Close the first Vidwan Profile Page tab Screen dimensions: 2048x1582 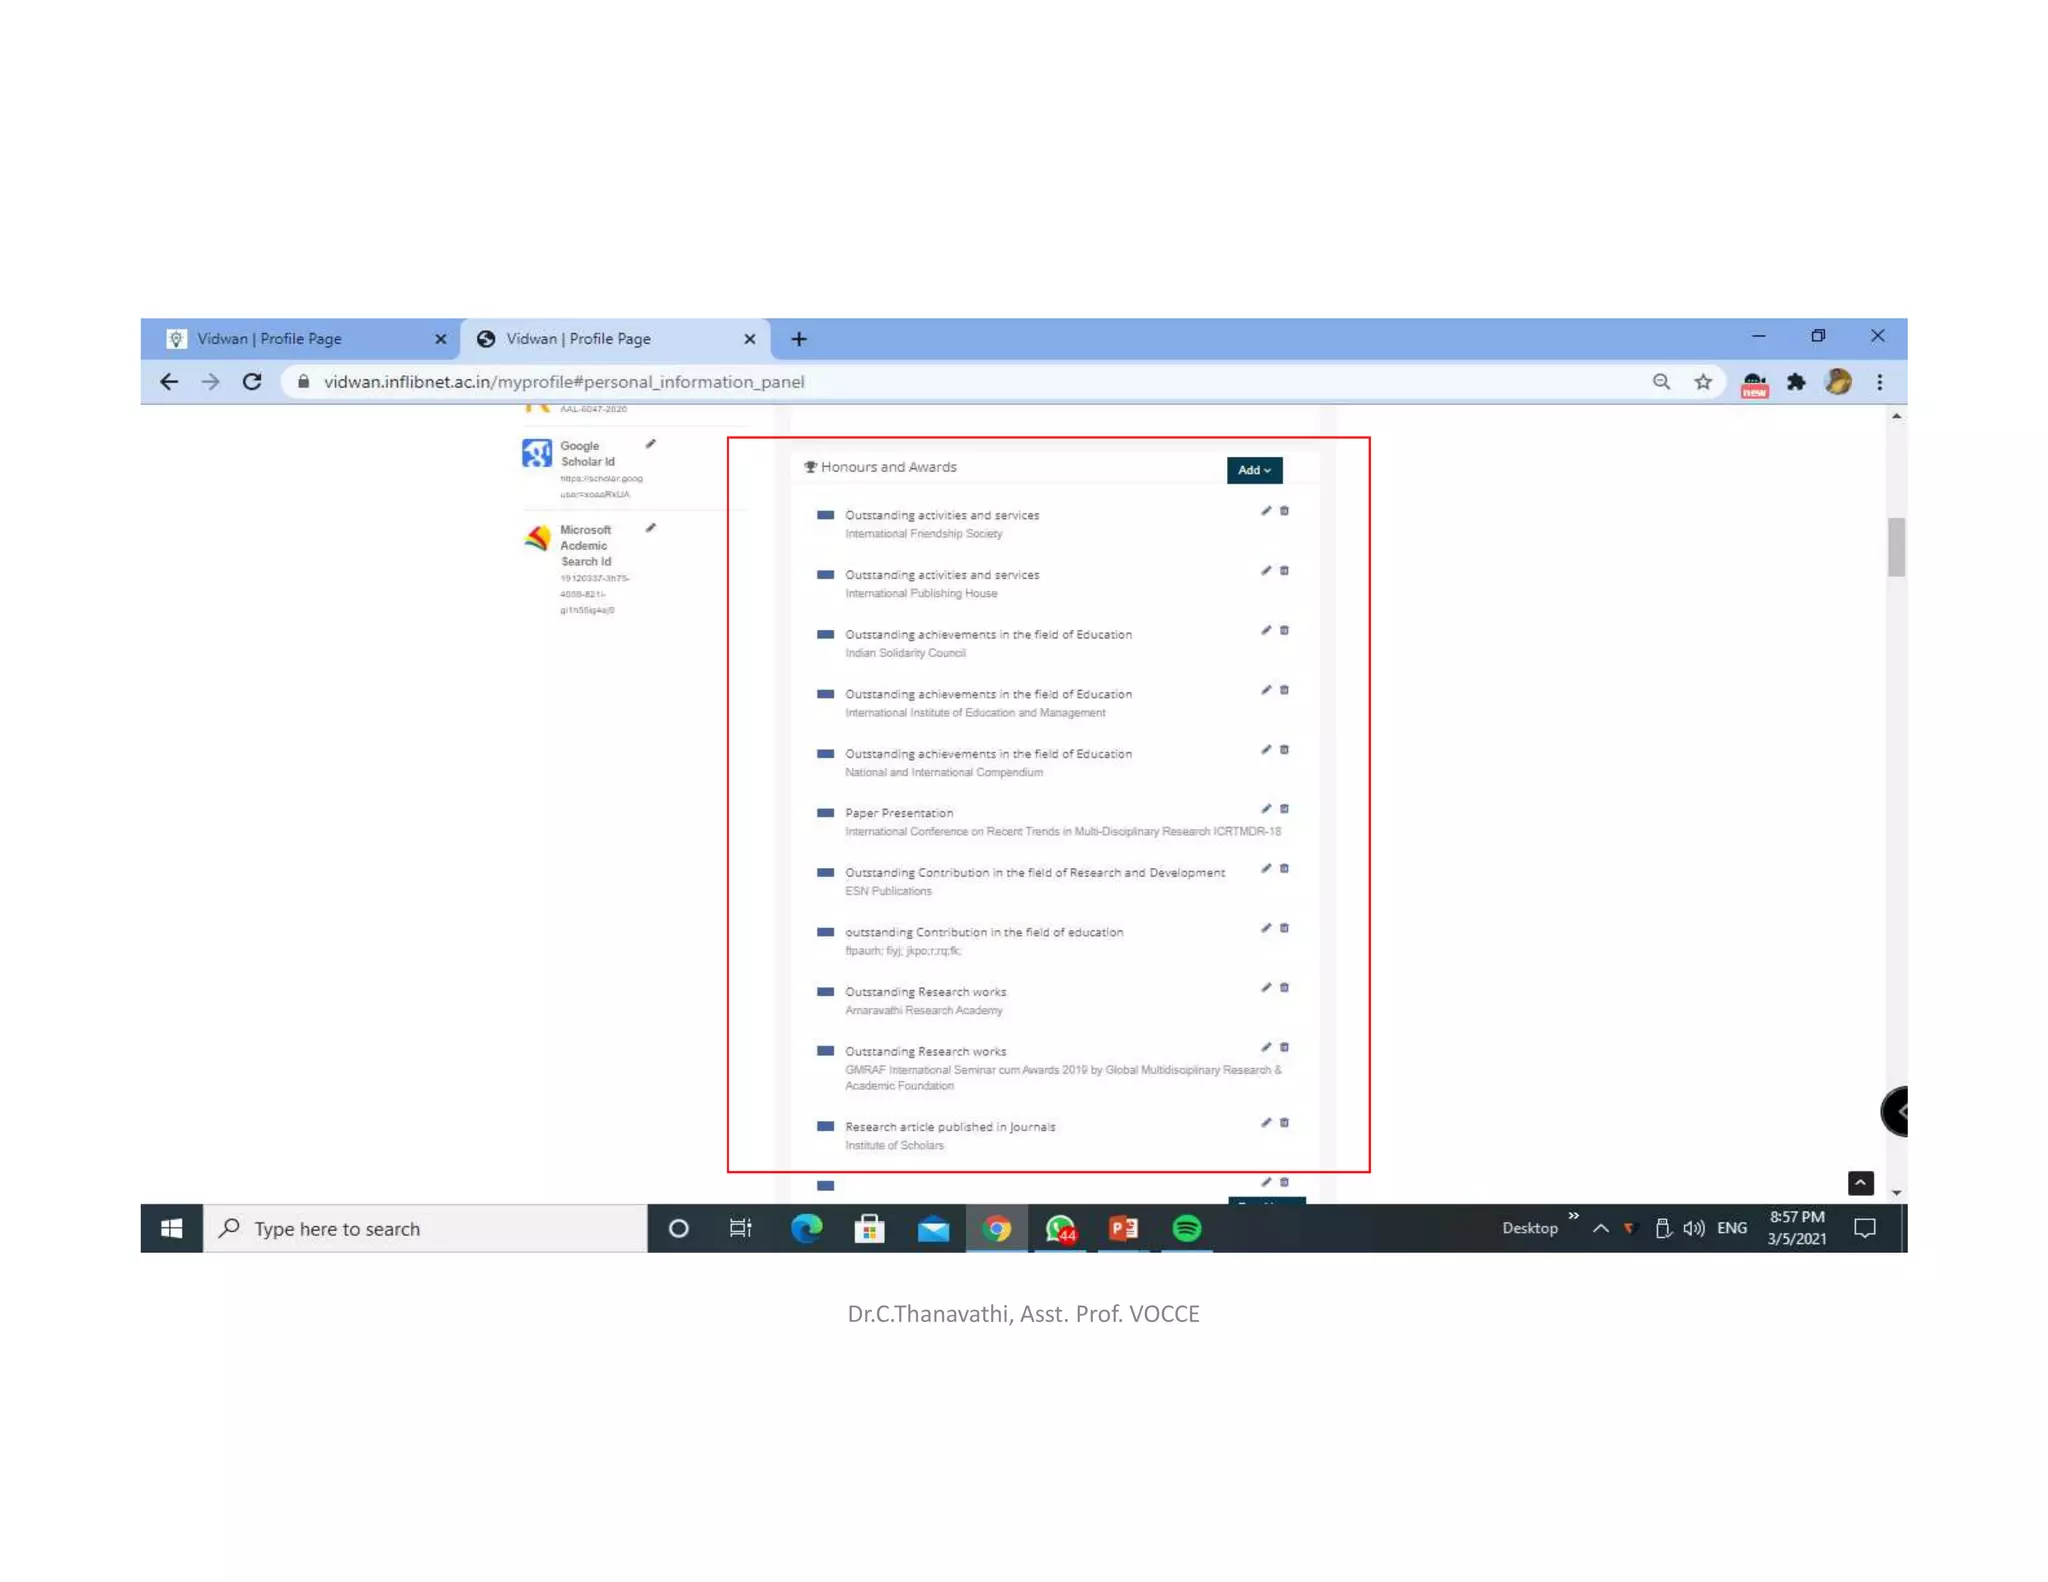pyautogui.click(x=440, y=339)
